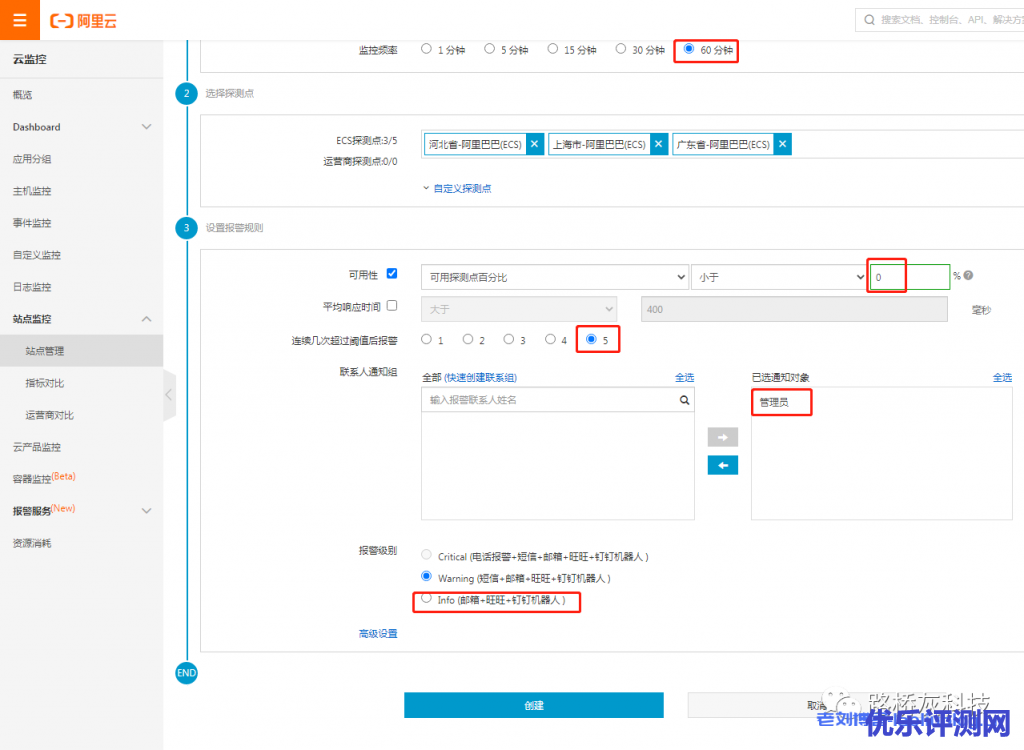Screen dimensions: 1024x750
Task: Click the 创建 button
Action: (533, 705)
